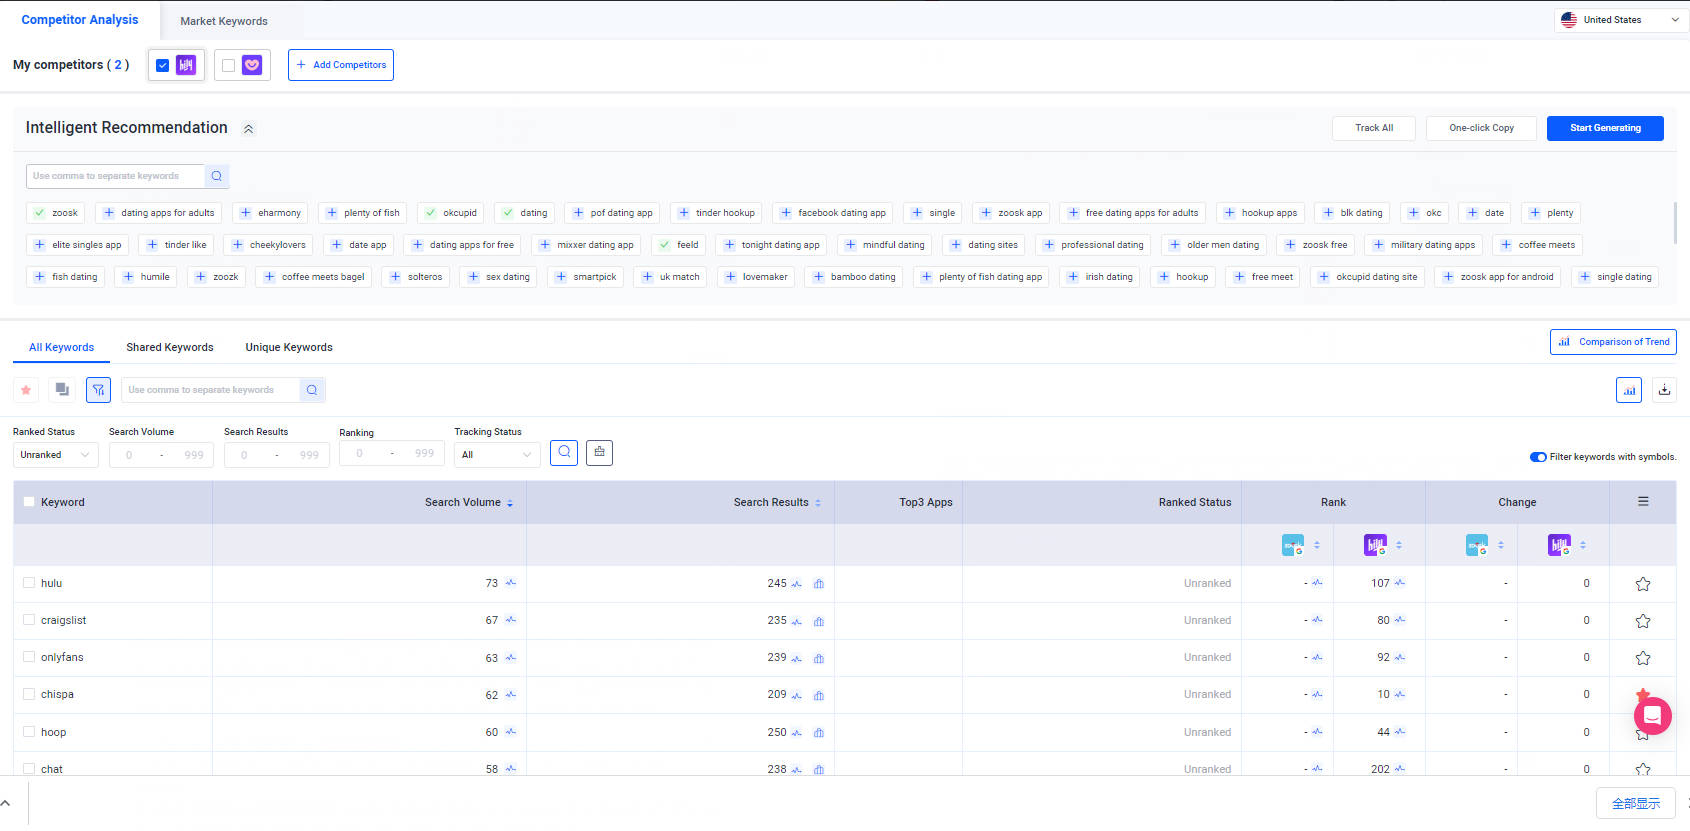
Task: Apply filters with the magnifier button
Action: coord(564,453)
